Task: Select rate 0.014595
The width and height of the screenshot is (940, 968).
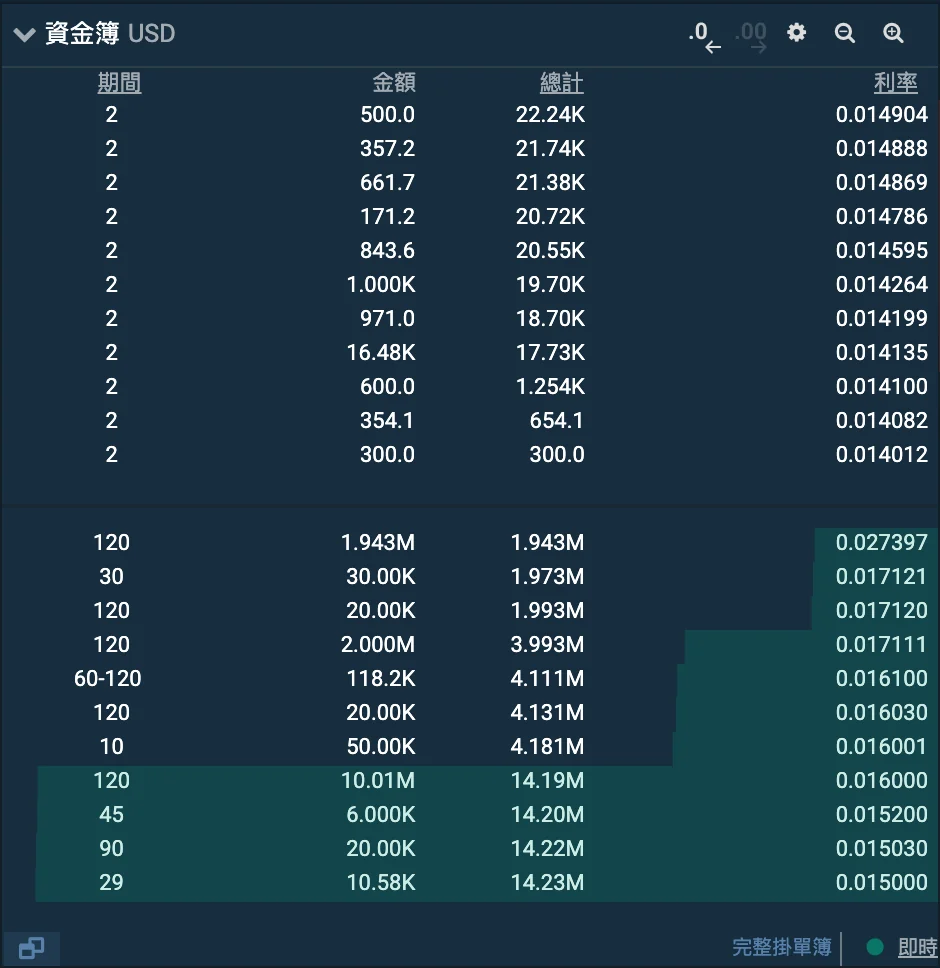Action: click(x=881, y=250)
